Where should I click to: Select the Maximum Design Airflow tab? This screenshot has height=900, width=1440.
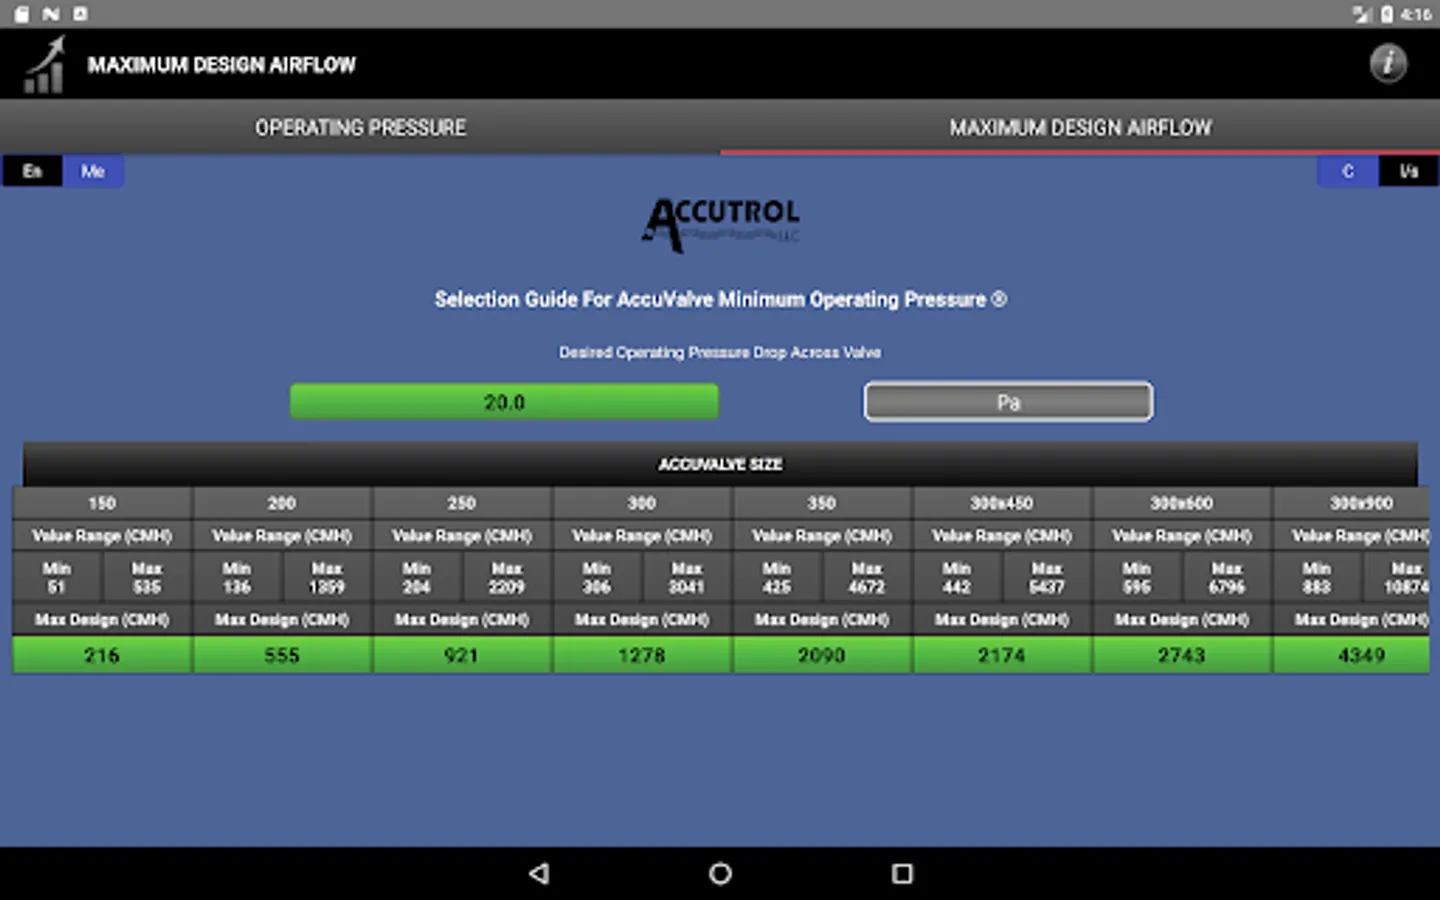coord(1080,128)
